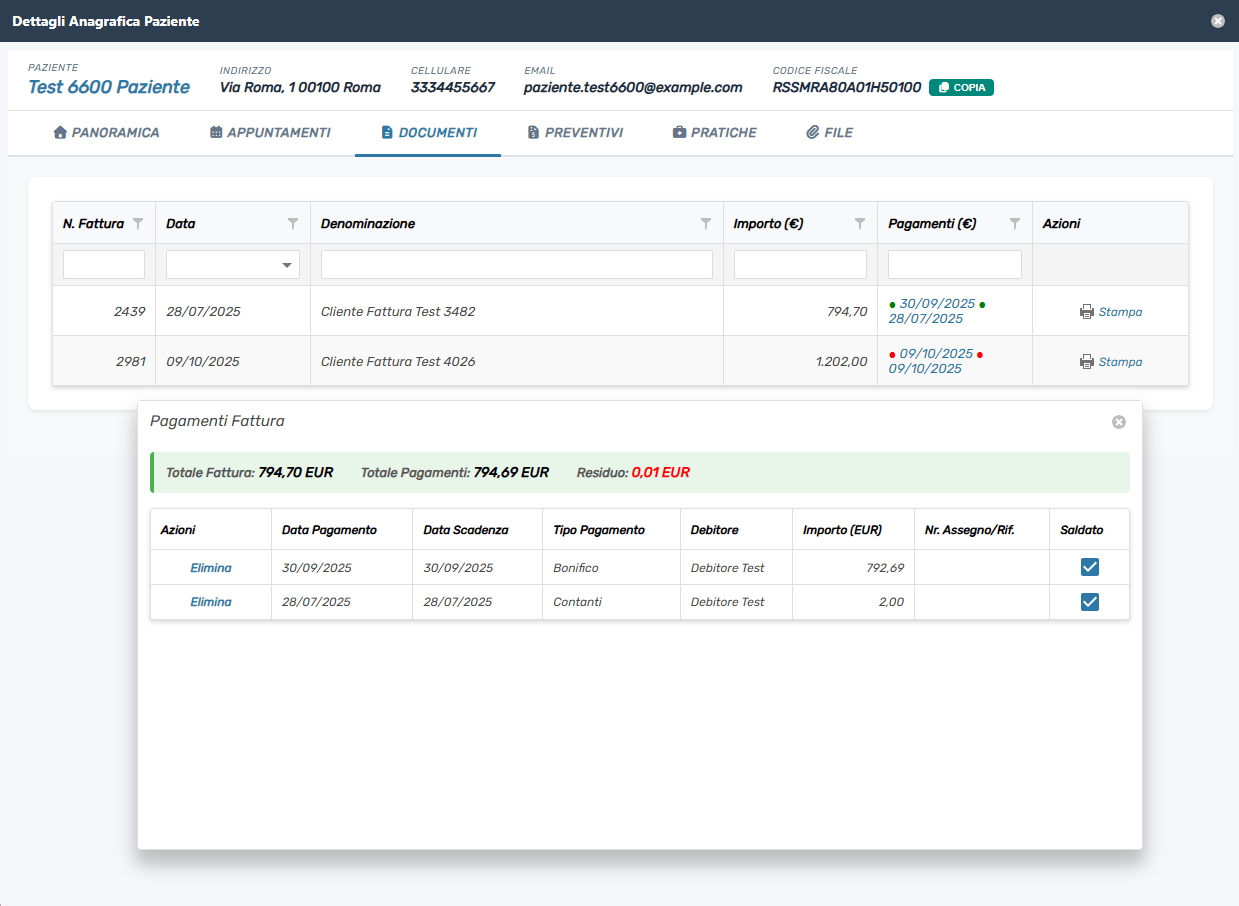Viewport: 1239px width, 906px height.
Task: Click the Denominazione column filter icon
Action: pyautogui.click(x=706, y=224)
